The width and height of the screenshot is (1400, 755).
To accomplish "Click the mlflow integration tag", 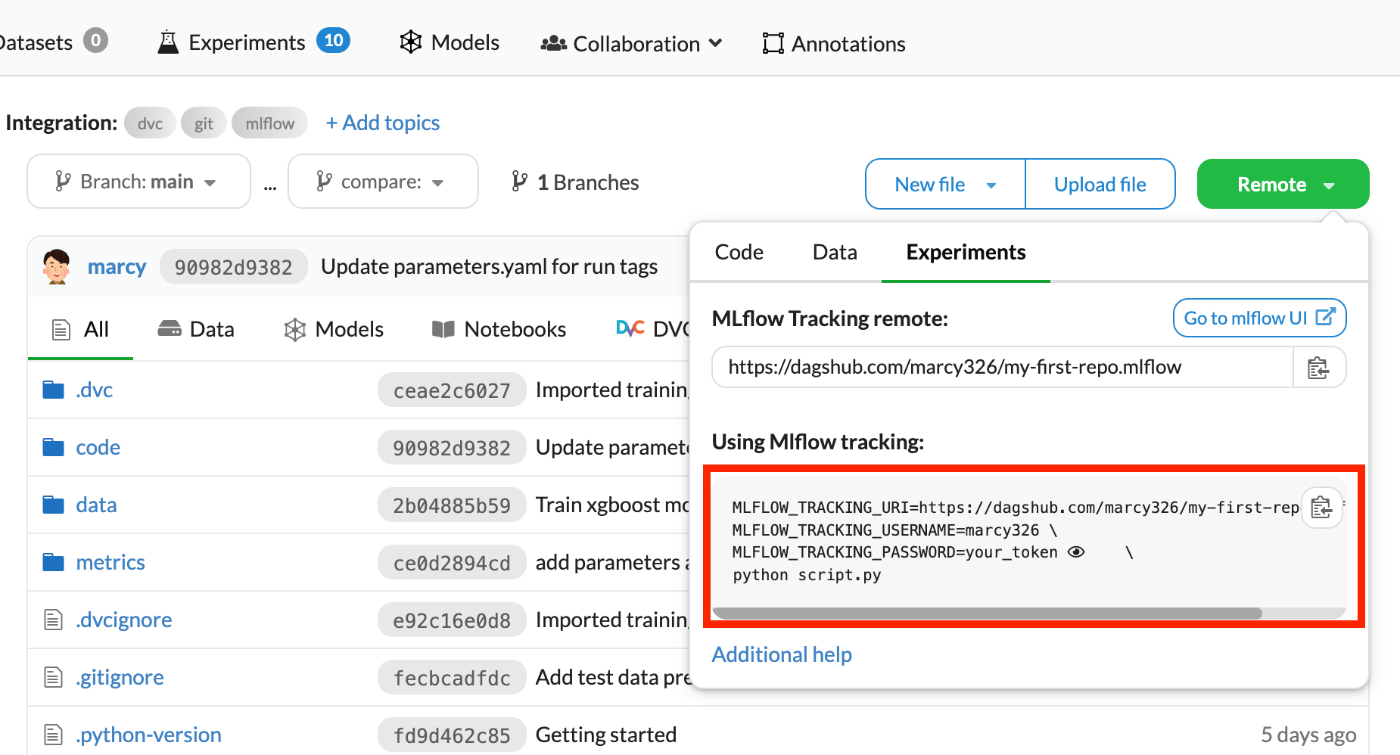I will (270, 123).
